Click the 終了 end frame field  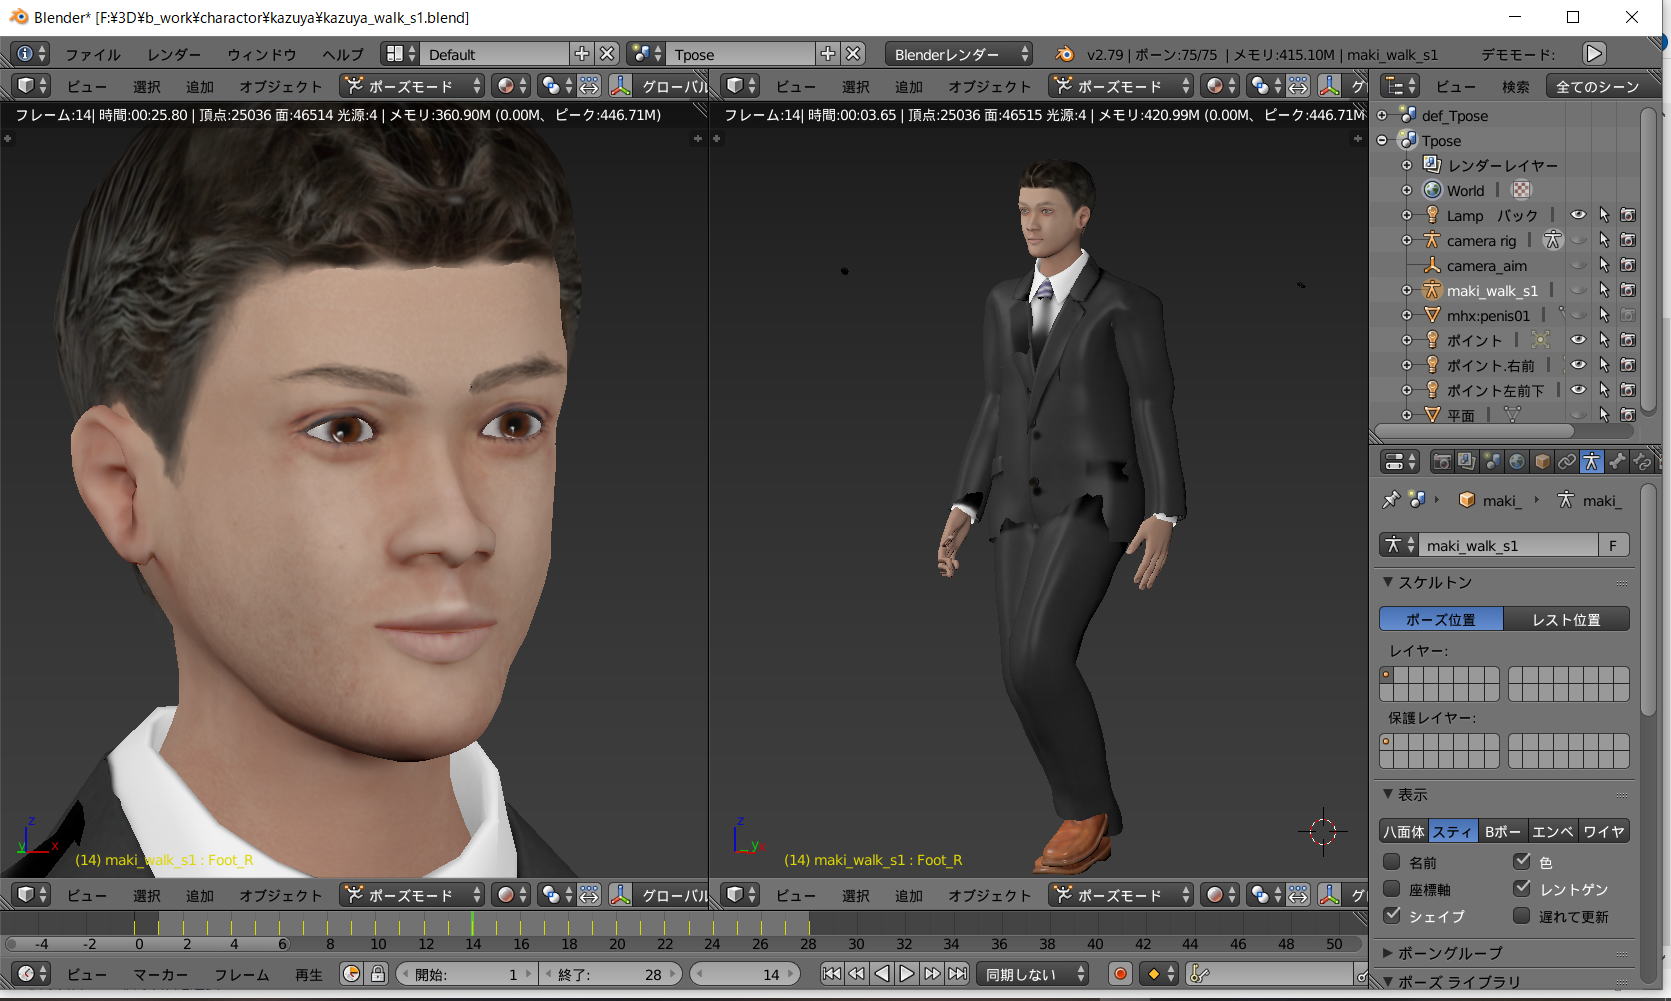pos(609,974)
